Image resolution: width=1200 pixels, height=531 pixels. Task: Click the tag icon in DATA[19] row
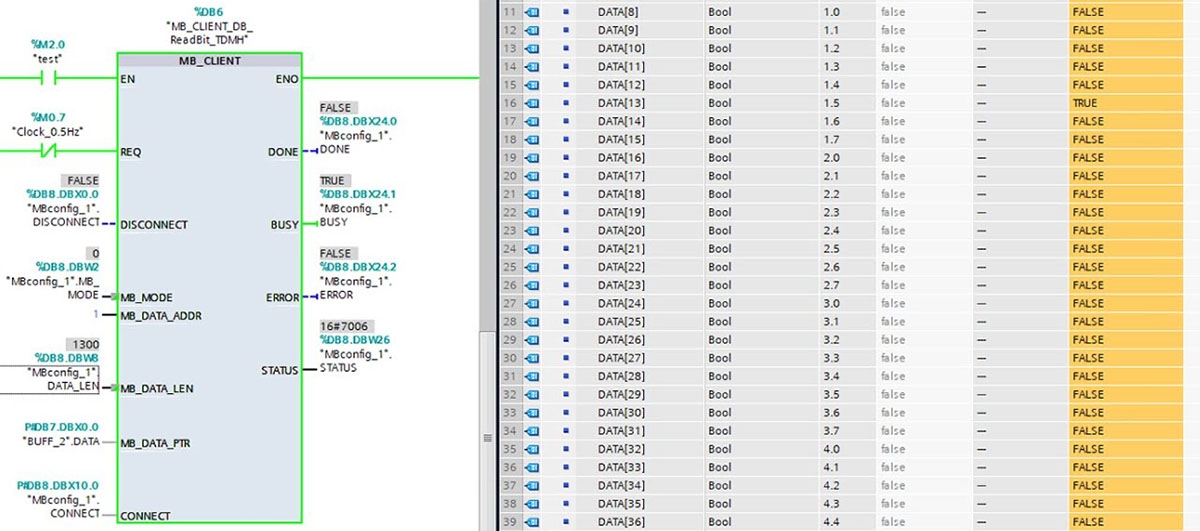point(532,212)
